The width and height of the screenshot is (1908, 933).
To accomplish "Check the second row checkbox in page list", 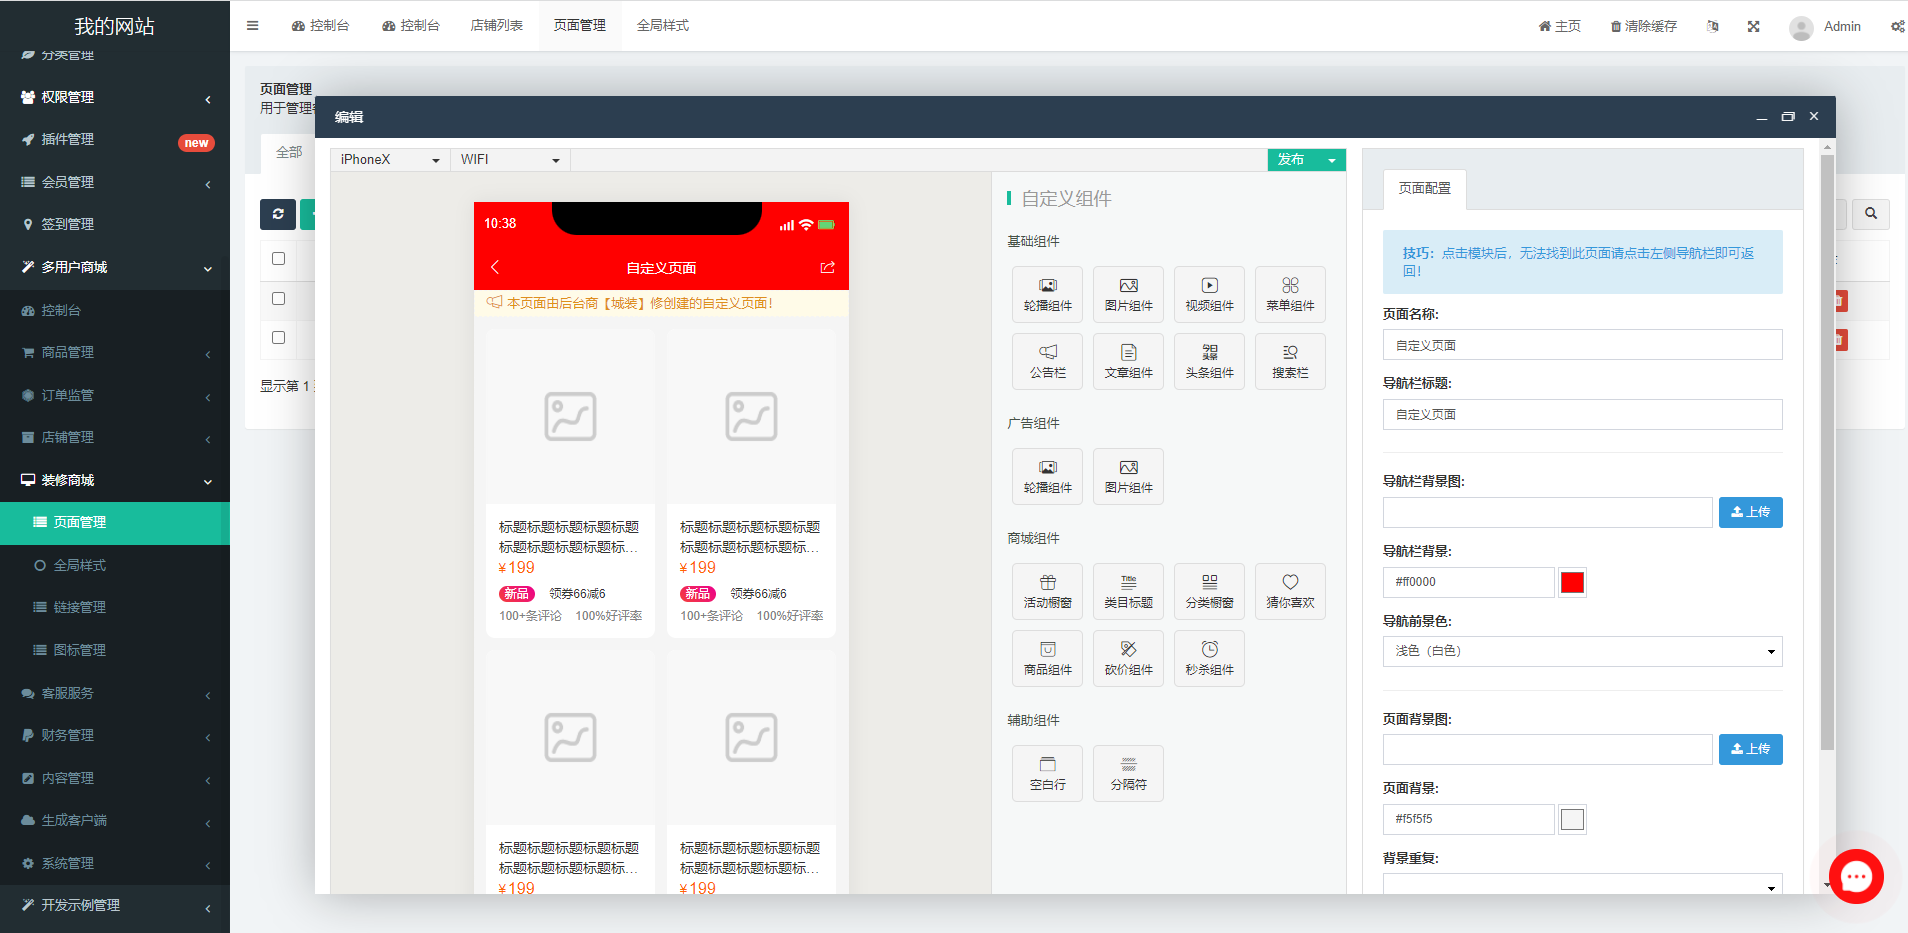I will pos(278,298).
